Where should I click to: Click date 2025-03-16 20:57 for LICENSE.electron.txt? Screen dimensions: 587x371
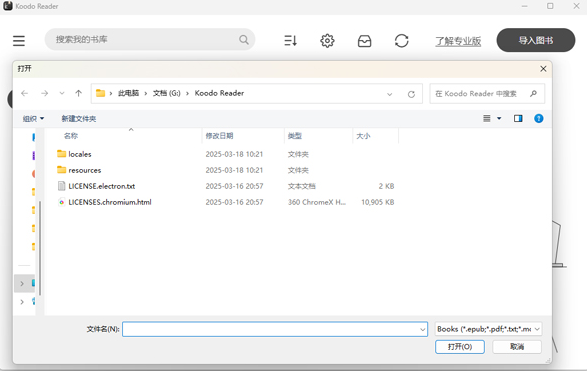[x=234, y=186]
